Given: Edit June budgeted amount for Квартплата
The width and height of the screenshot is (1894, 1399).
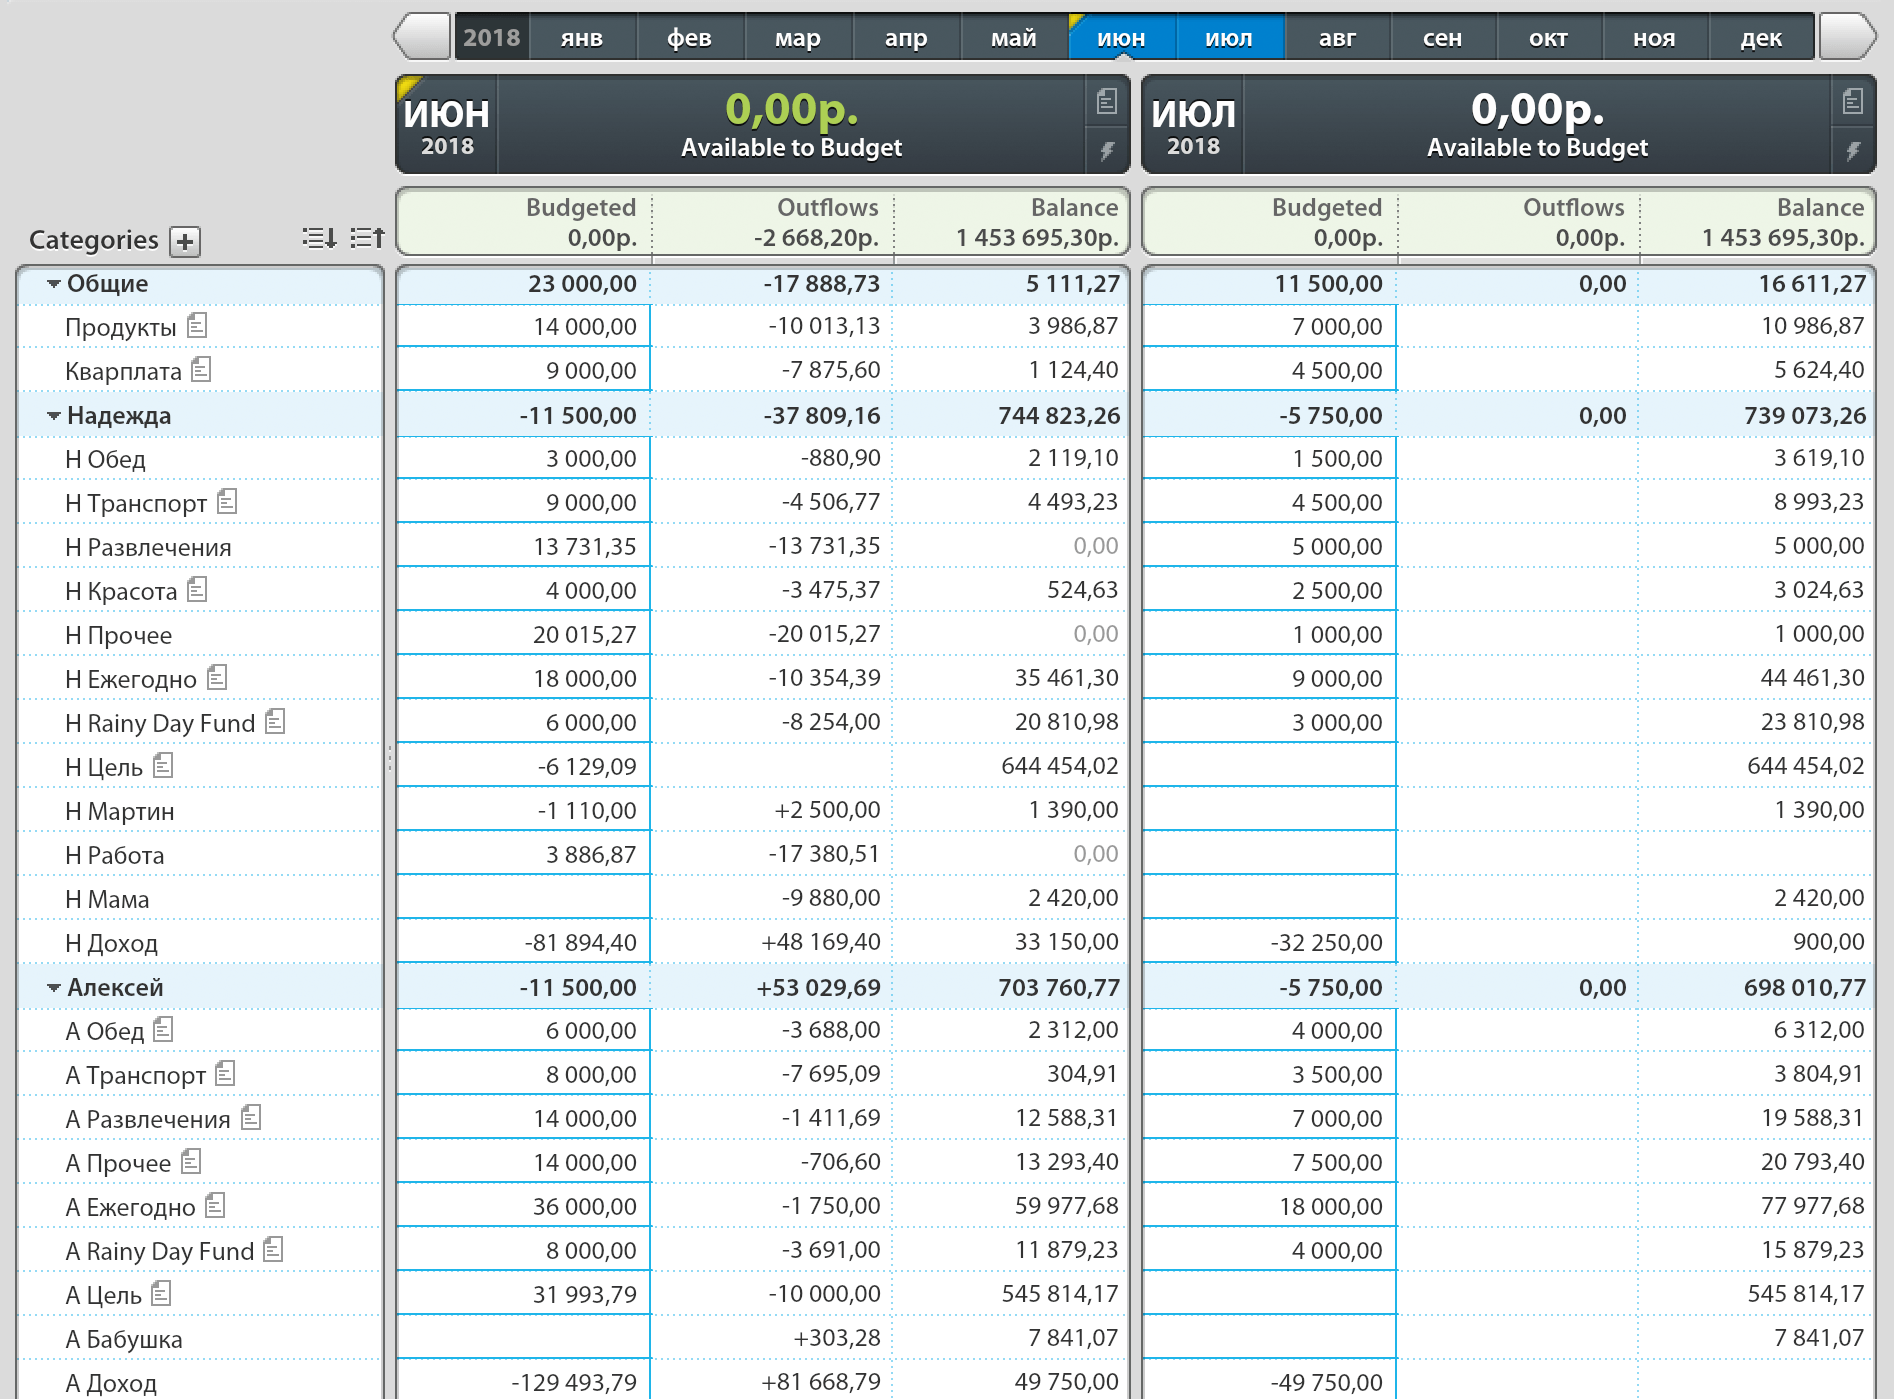Looking at the screenshot, I should (x=525, y=370).
